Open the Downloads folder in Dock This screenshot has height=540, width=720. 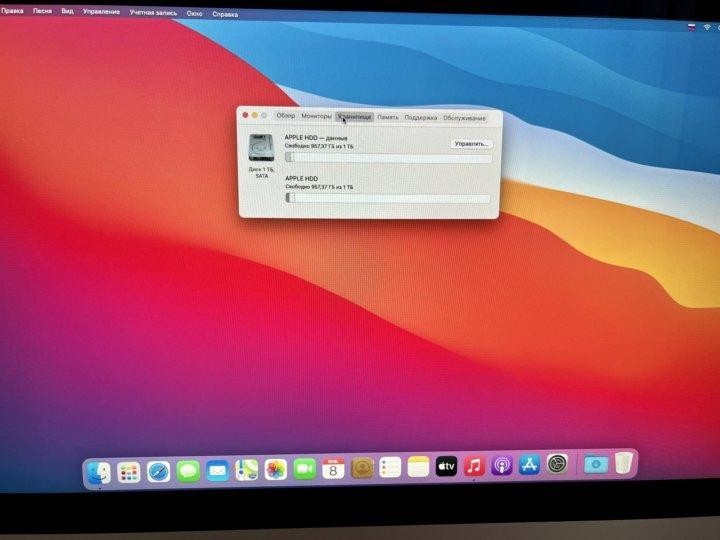[596, 464]
